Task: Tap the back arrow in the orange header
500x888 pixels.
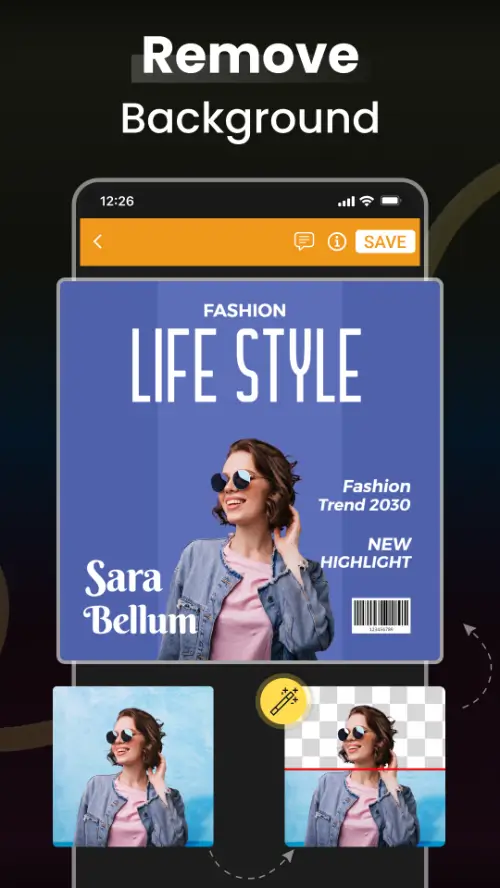Action: [x=98, y=242]
